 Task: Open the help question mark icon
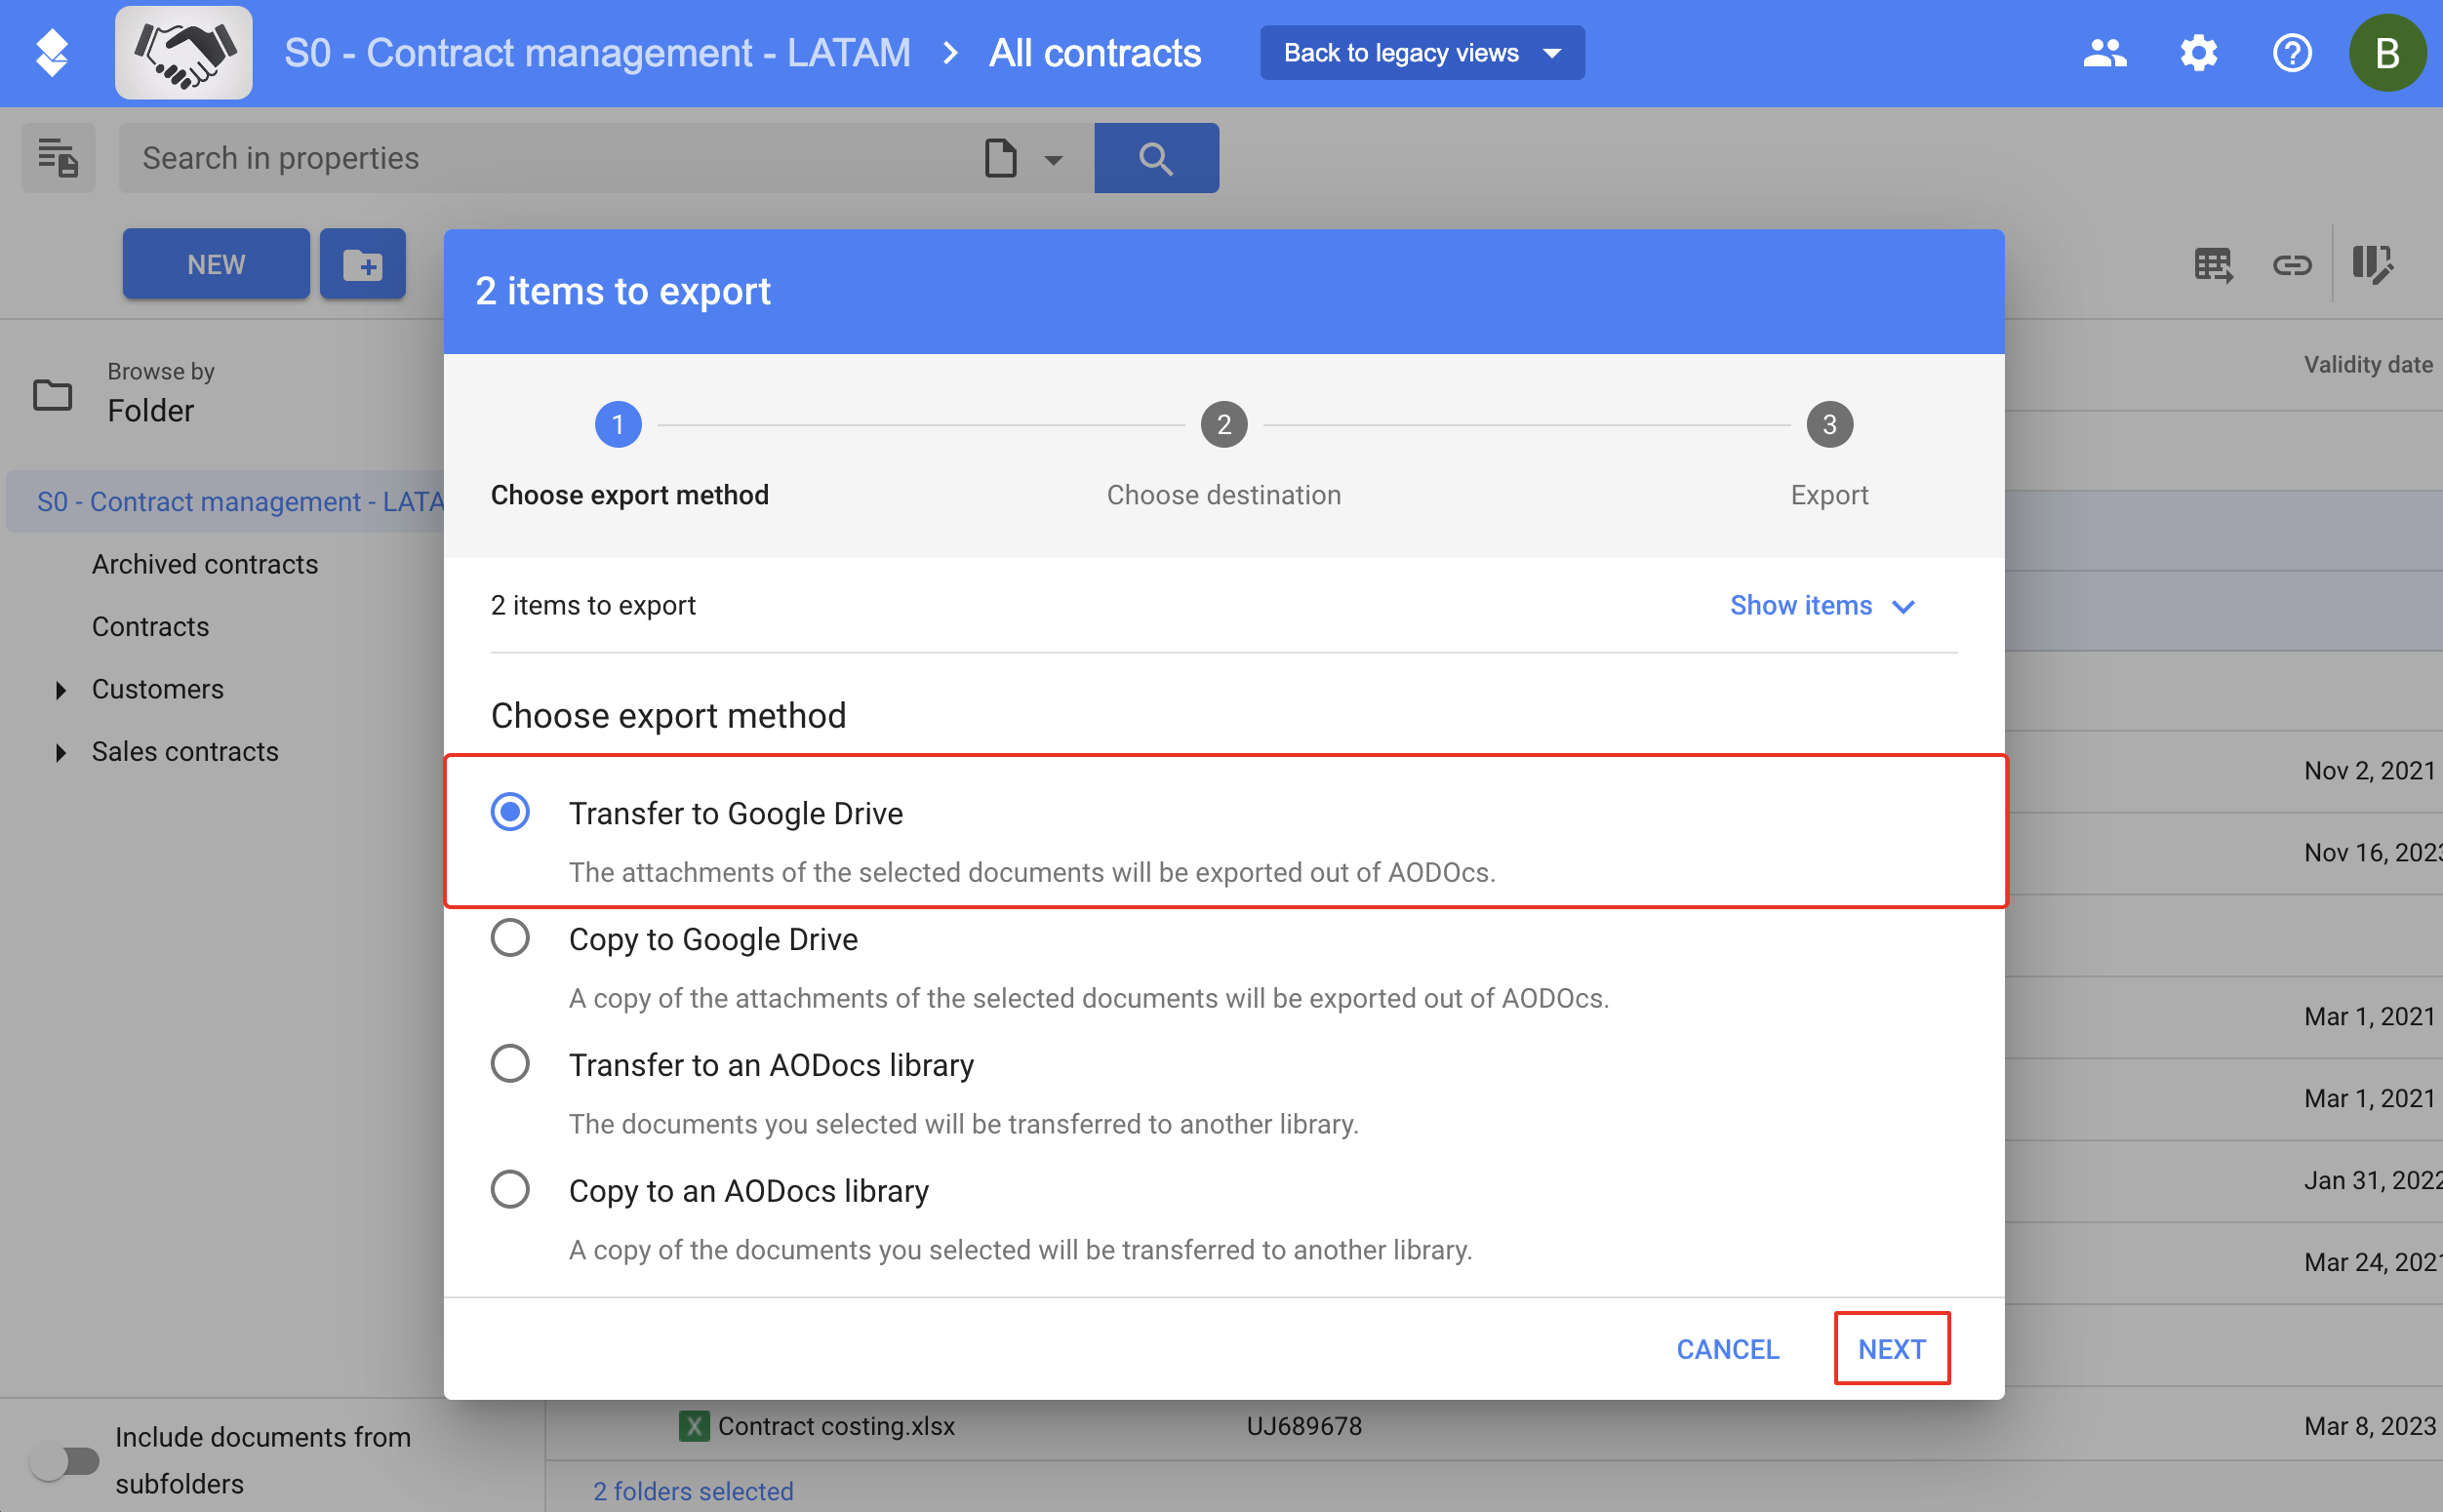[x=2291, y=52]
